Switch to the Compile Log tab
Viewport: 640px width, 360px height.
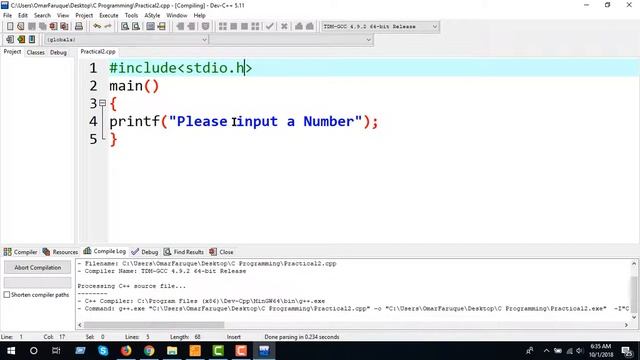(104, 251)
